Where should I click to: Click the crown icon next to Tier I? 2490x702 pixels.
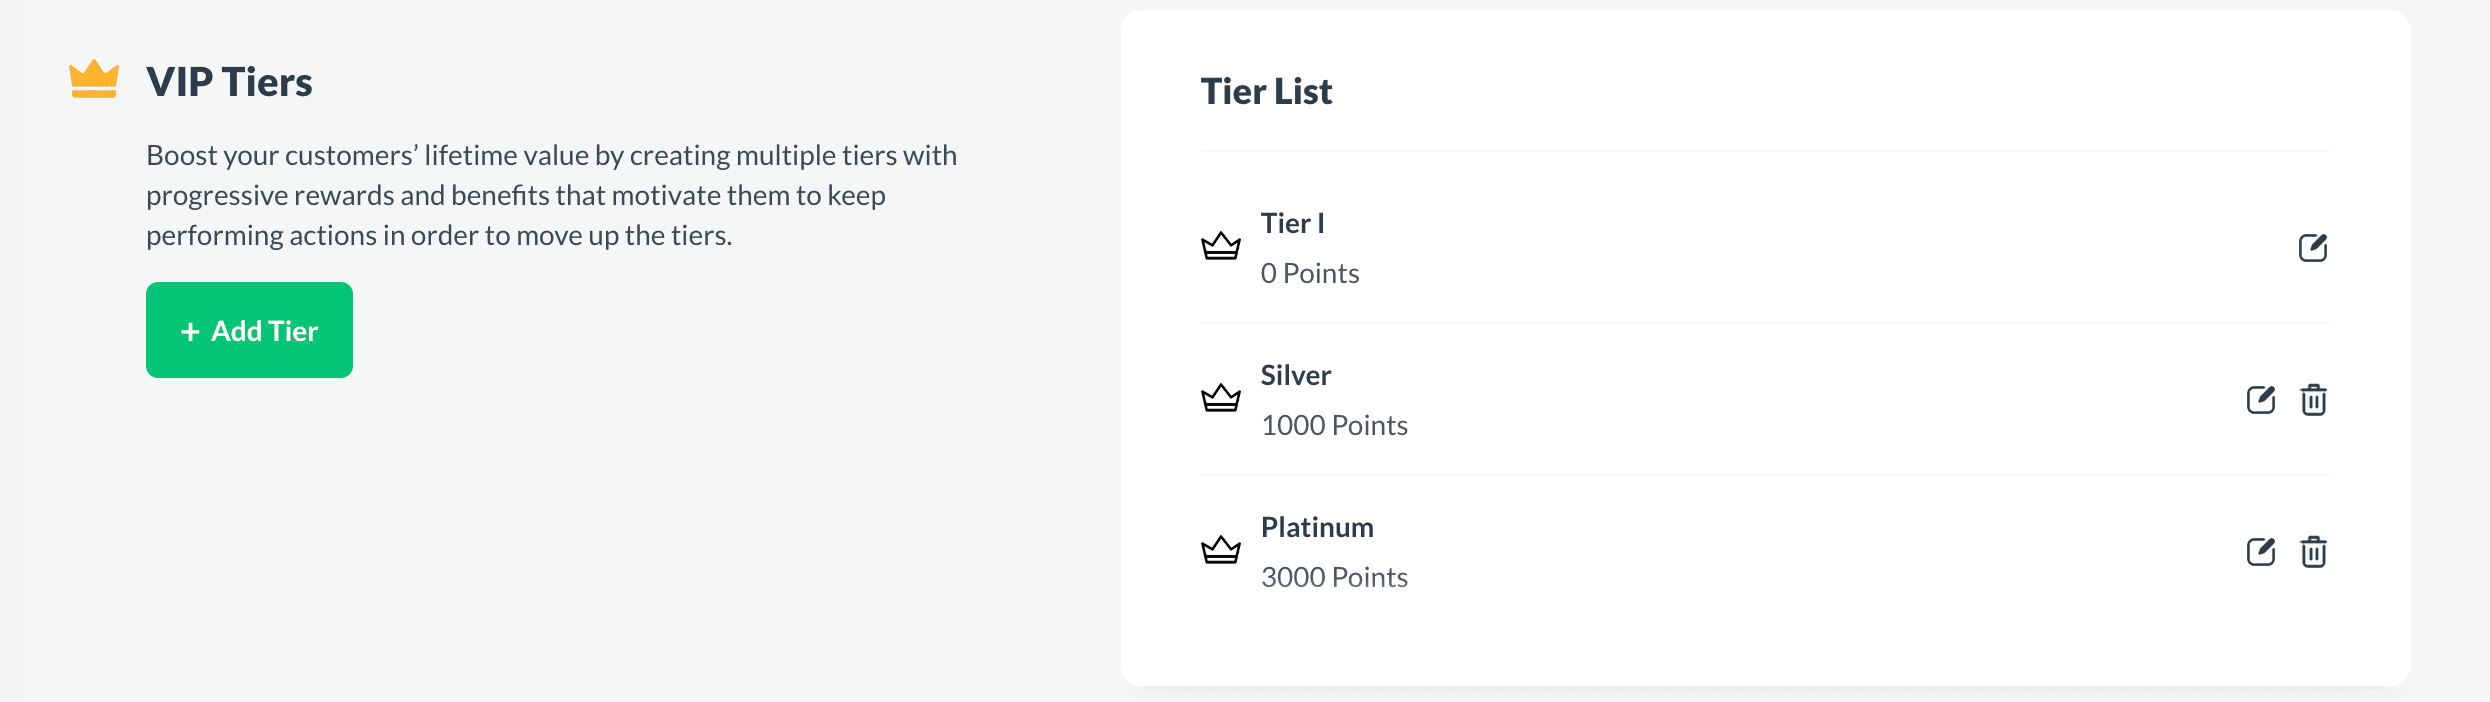1221,247
